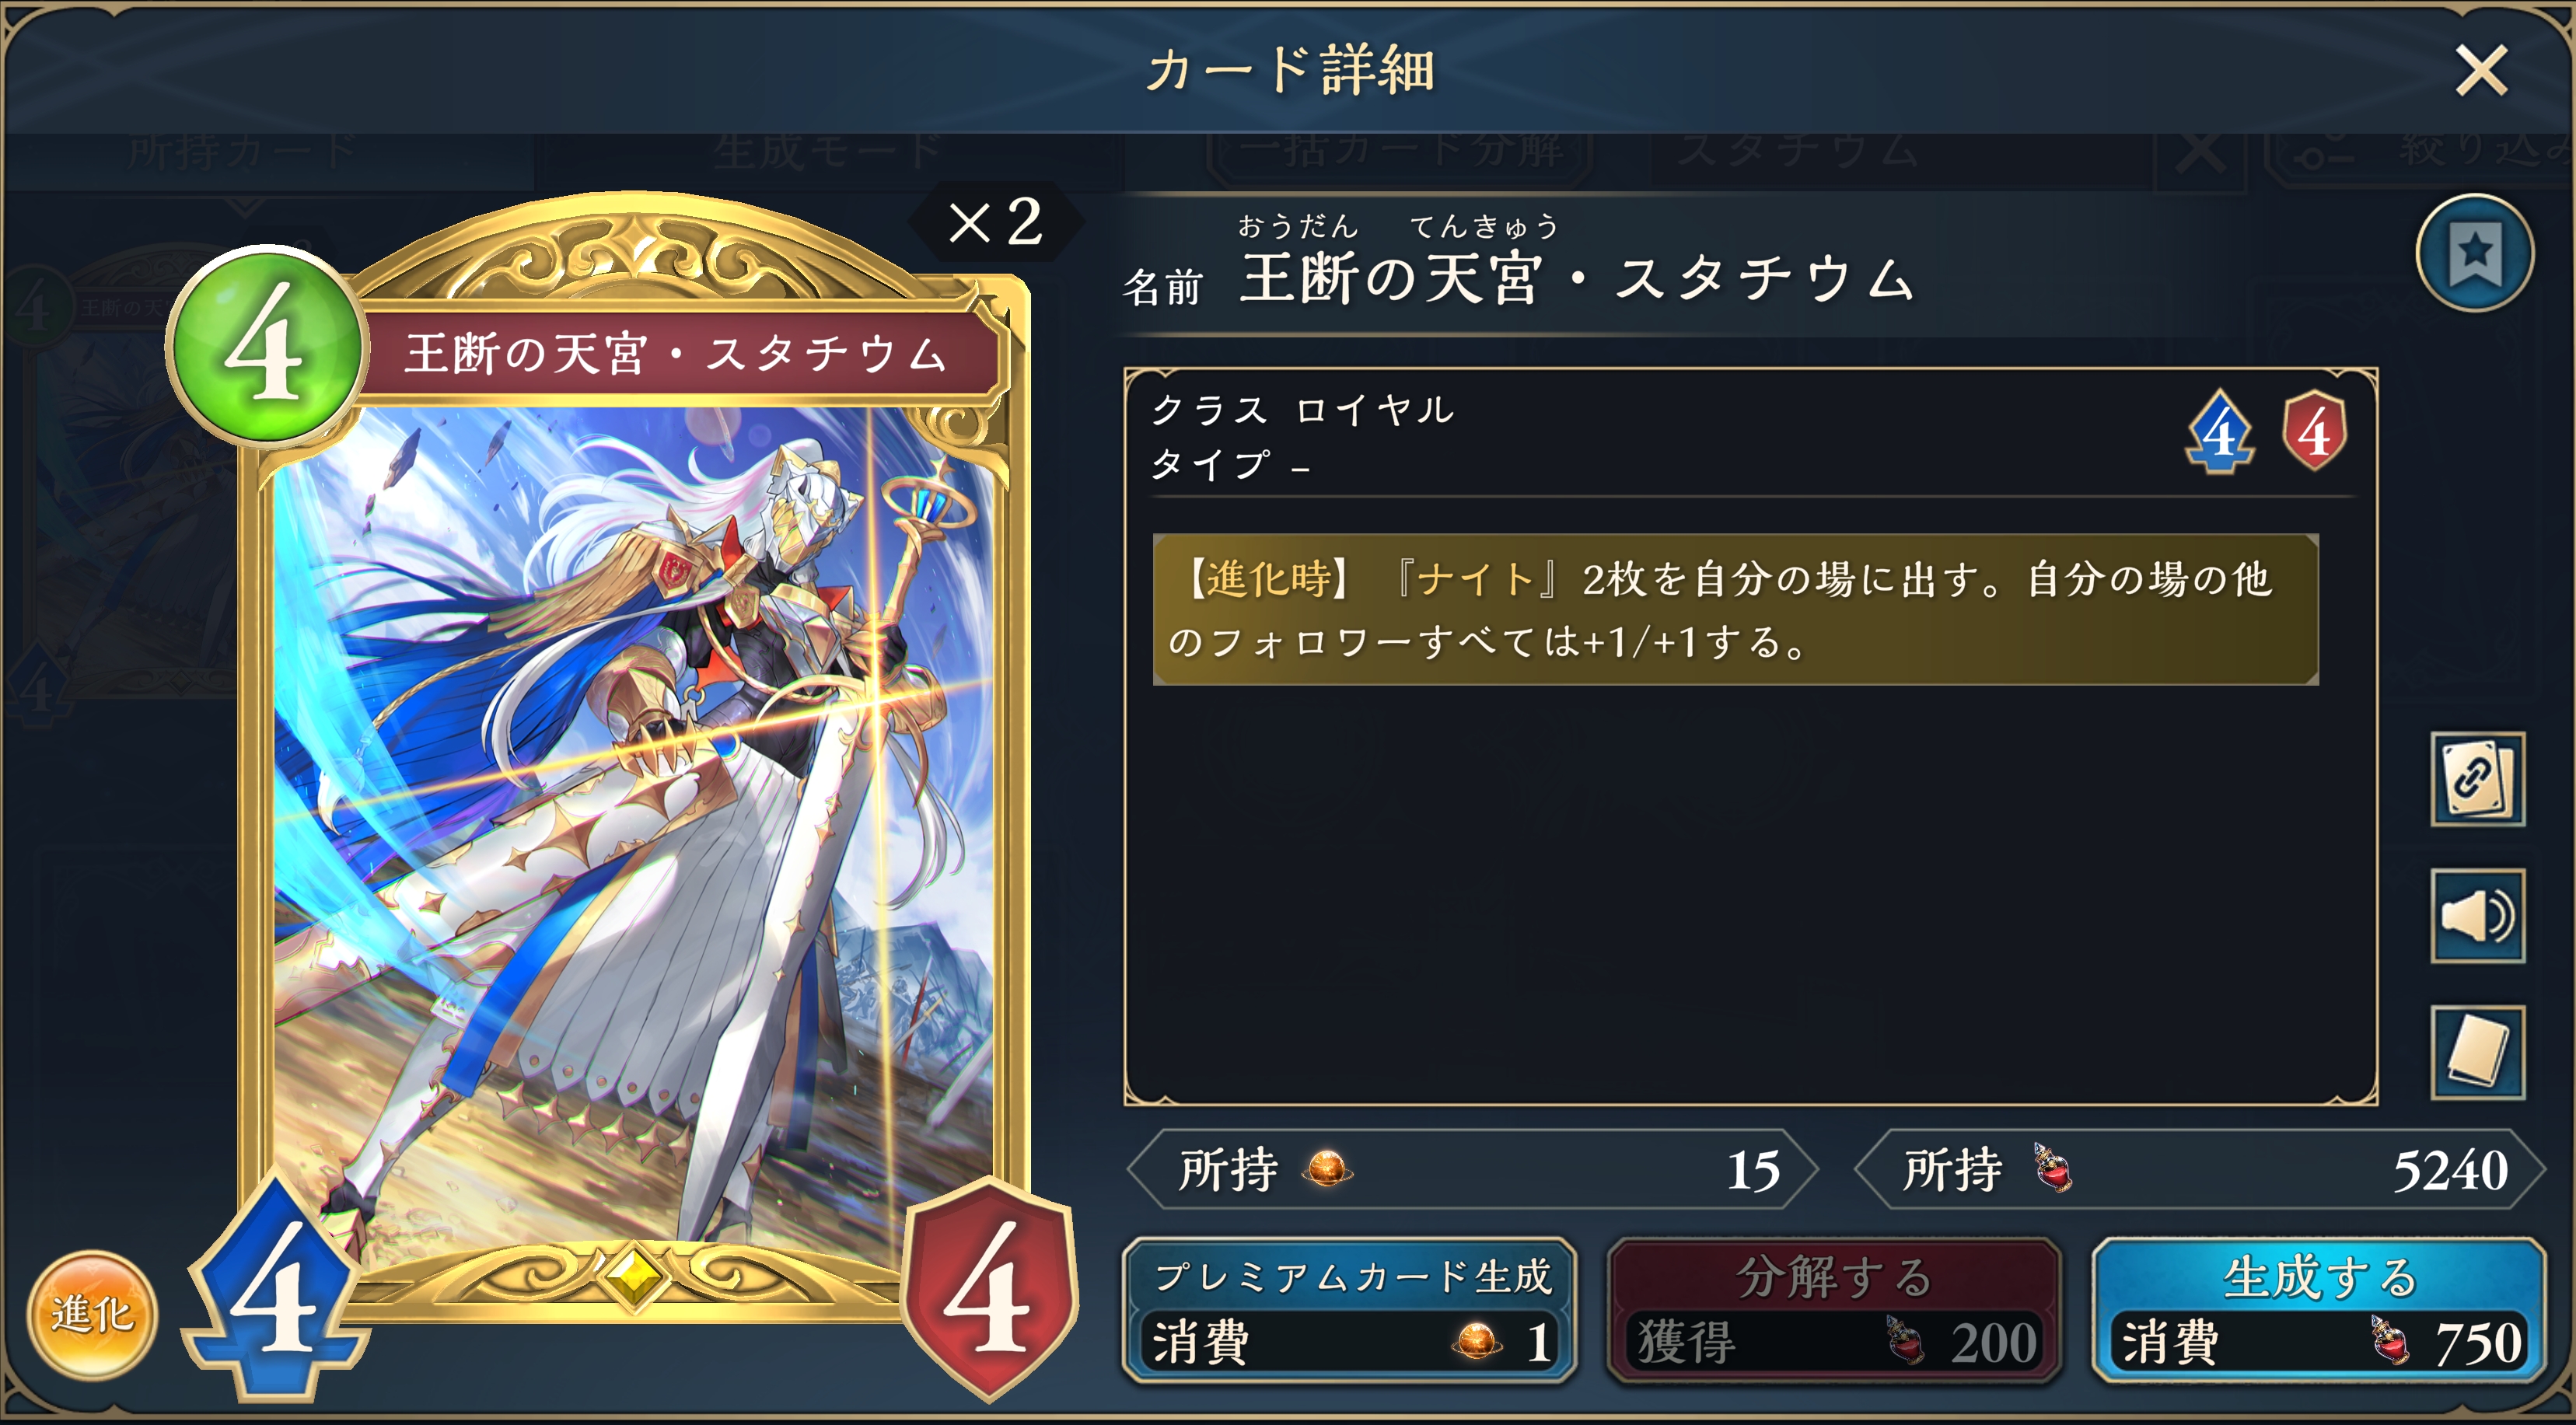Click the yellow gem at card bottom

pos(631,1277)
